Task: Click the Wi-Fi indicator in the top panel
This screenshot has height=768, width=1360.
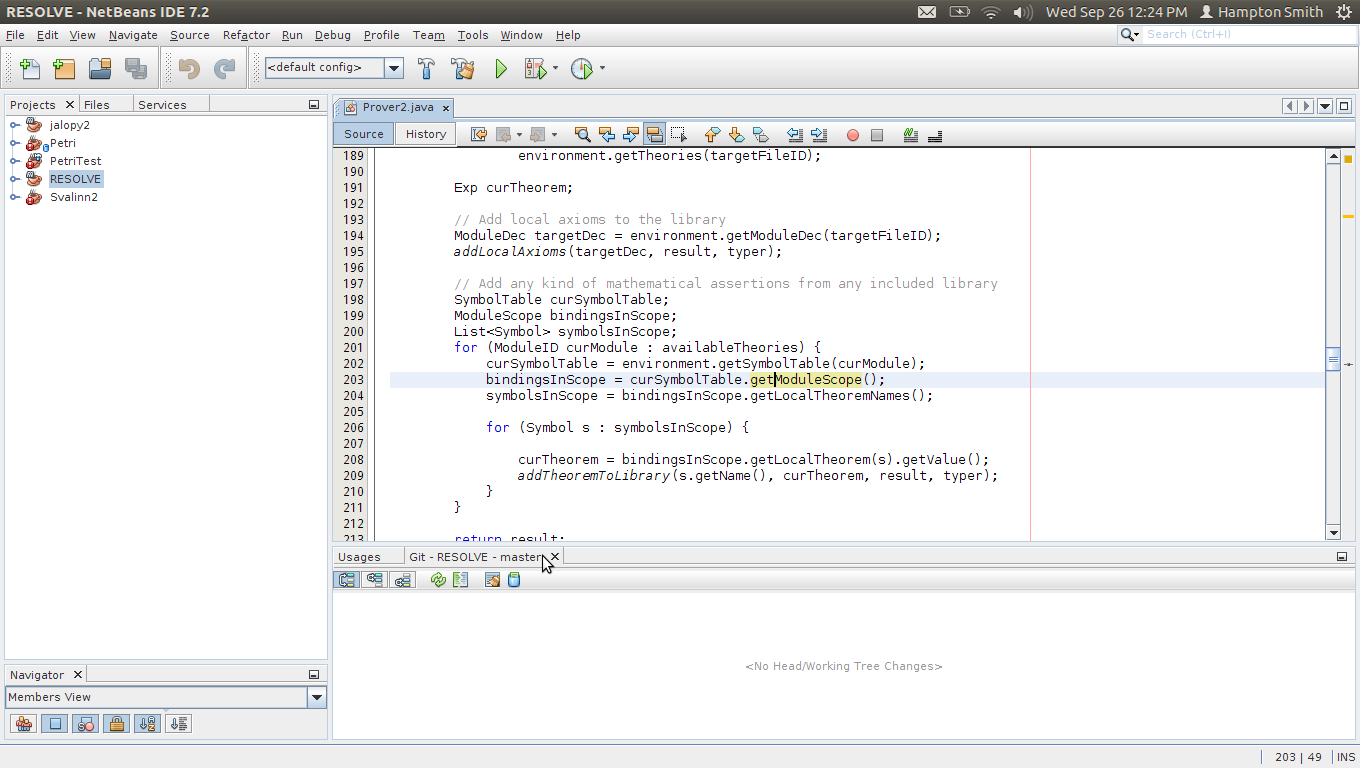Action: pyautogui.click(x=991, y=12)
